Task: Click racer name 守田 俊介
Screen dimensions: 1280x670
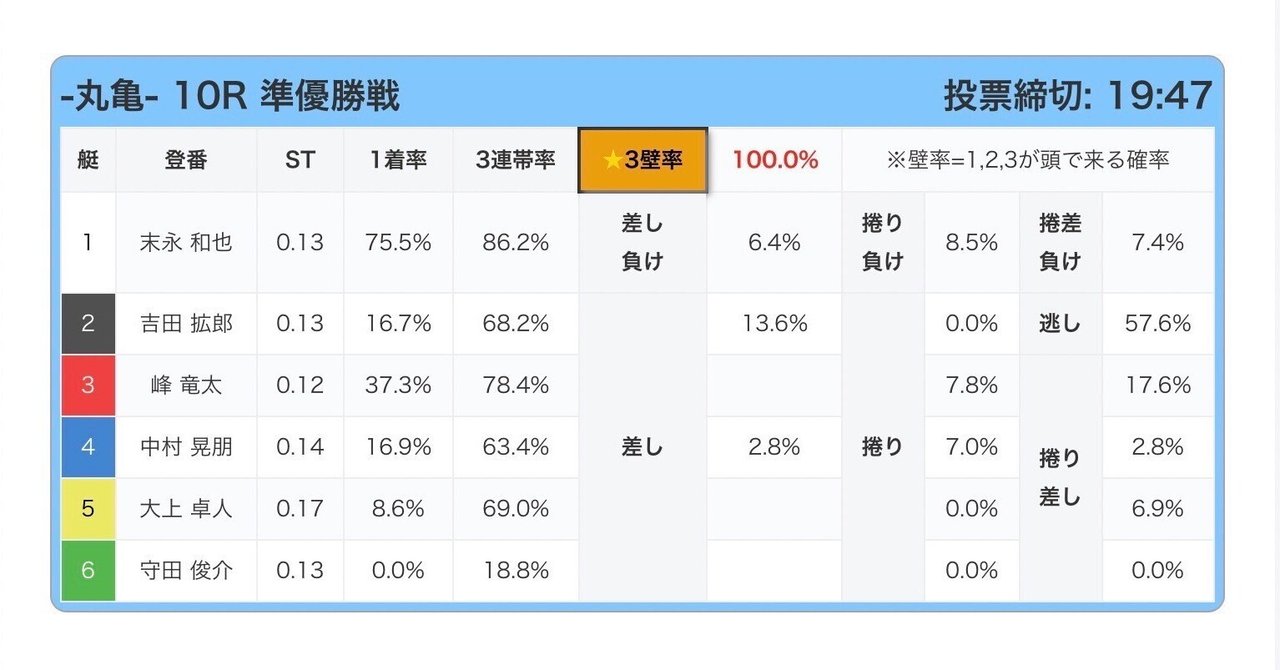Action: click(186, 570)
